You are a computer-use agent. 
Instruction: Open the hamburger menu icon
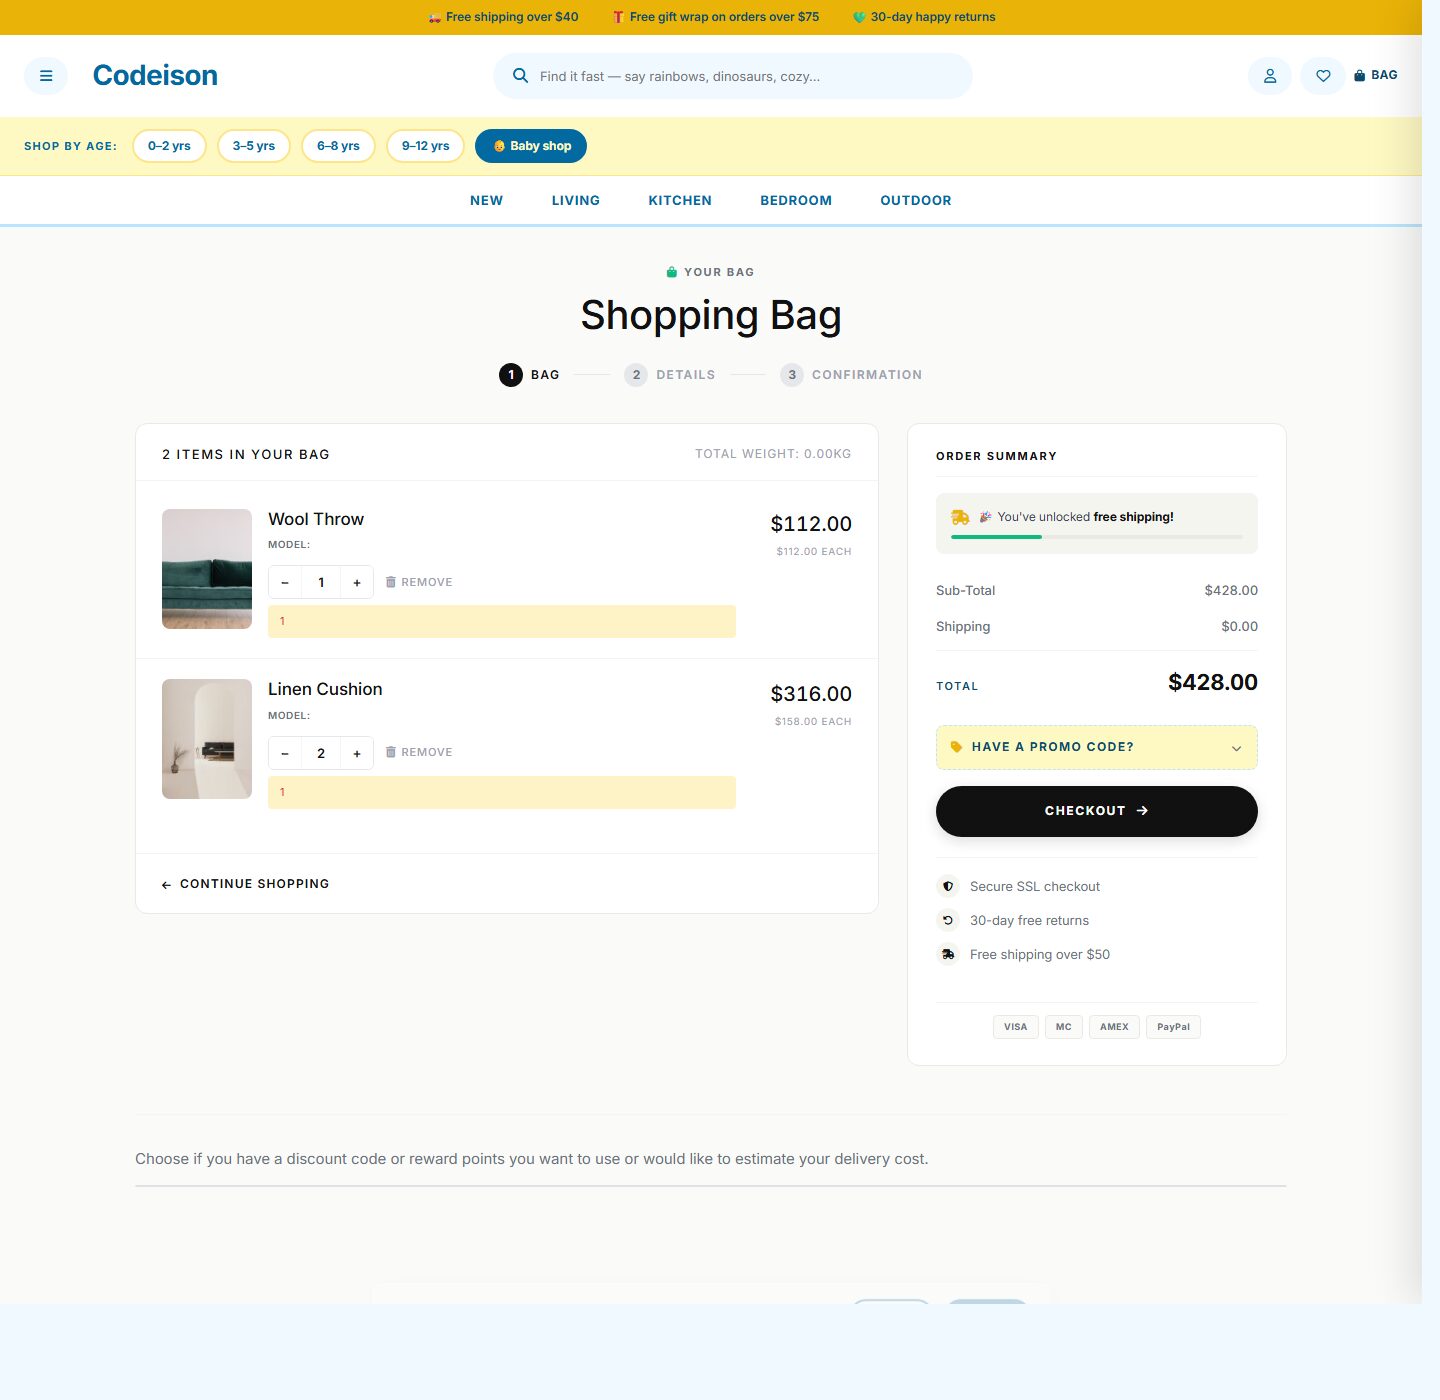46,76
